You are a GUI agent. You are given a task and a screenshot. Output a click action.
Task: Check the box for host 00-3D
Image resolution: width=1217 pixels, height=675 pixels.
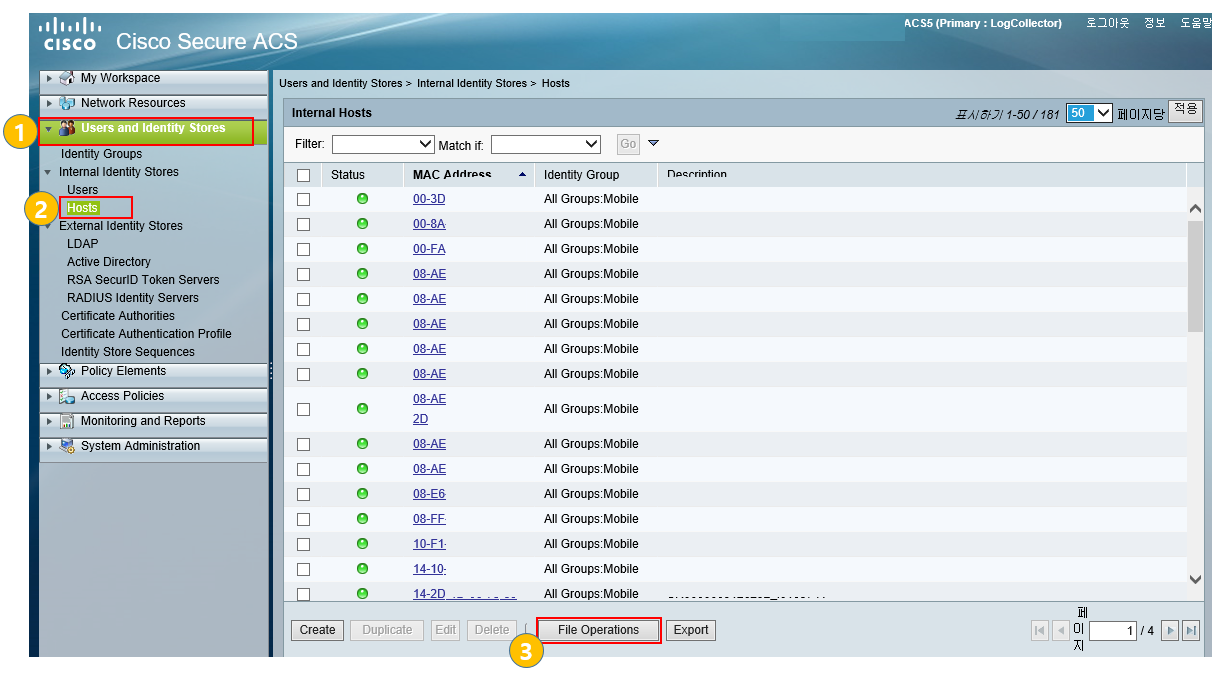303,199
